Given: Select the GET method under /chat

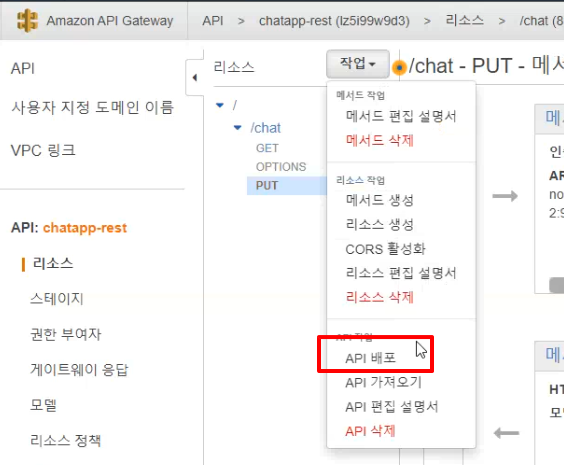Looking at the screenshot, I should (x=267, y=148).
